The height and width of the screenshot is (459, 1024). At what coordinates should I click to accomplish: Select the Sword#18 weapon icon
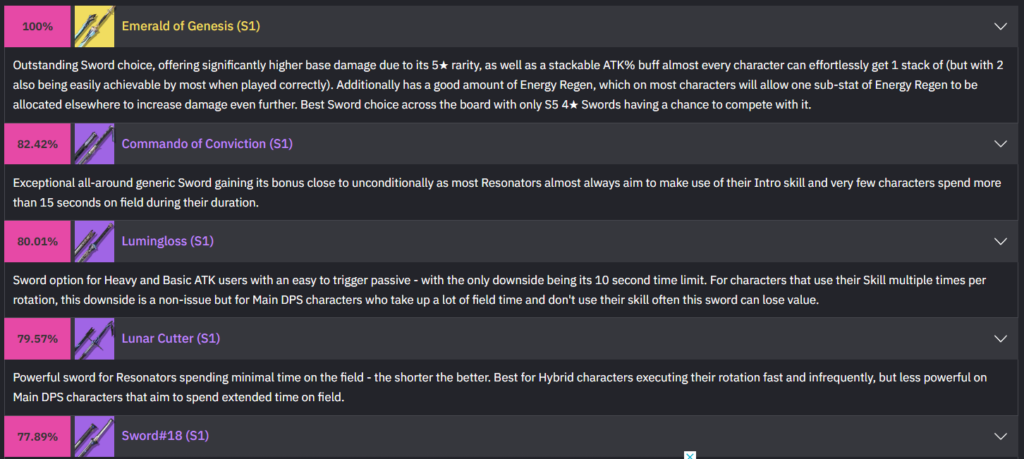pos(93,436)
